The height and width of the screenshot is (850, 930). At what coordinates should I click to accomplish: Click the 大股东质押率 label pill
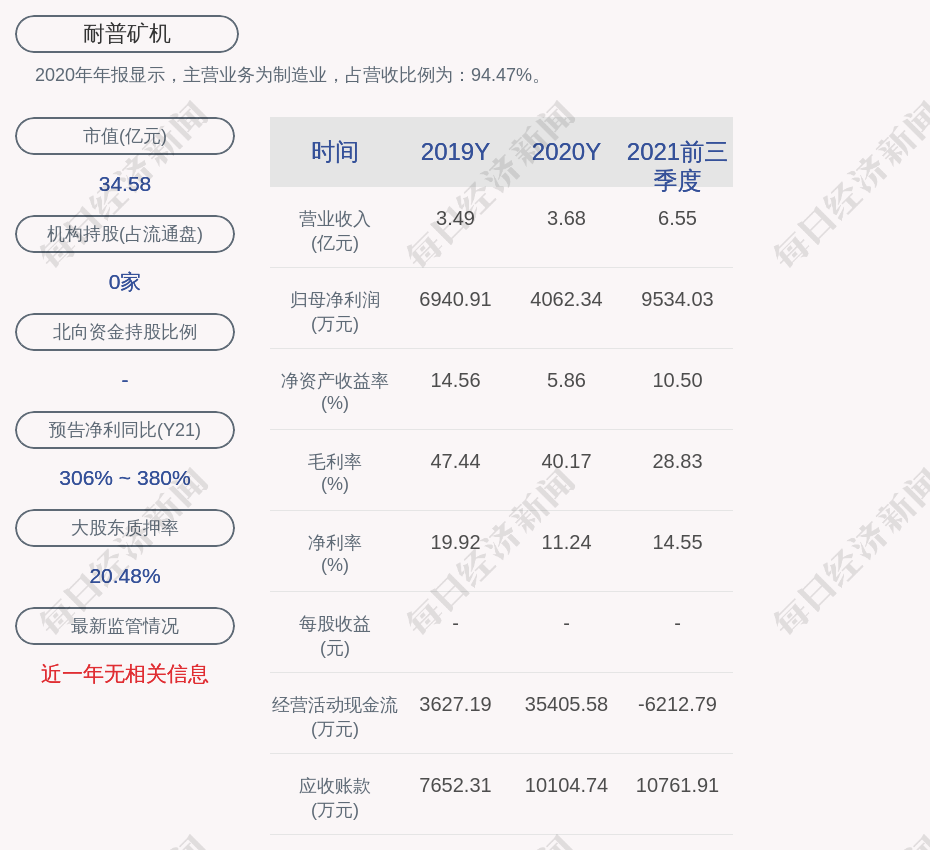pyautogui.click(x=125, y=528)
